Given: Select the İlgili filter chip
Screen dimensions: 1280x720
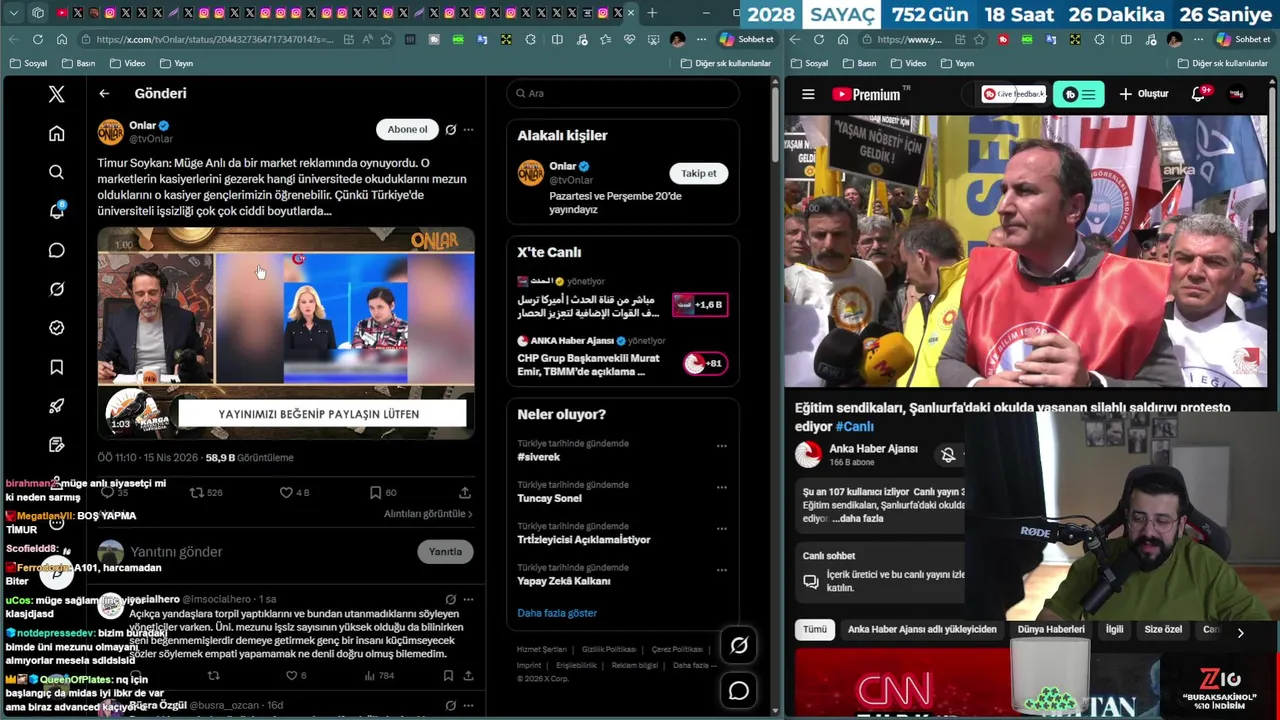Looking at the screenshot, I should pos(1114,630).
